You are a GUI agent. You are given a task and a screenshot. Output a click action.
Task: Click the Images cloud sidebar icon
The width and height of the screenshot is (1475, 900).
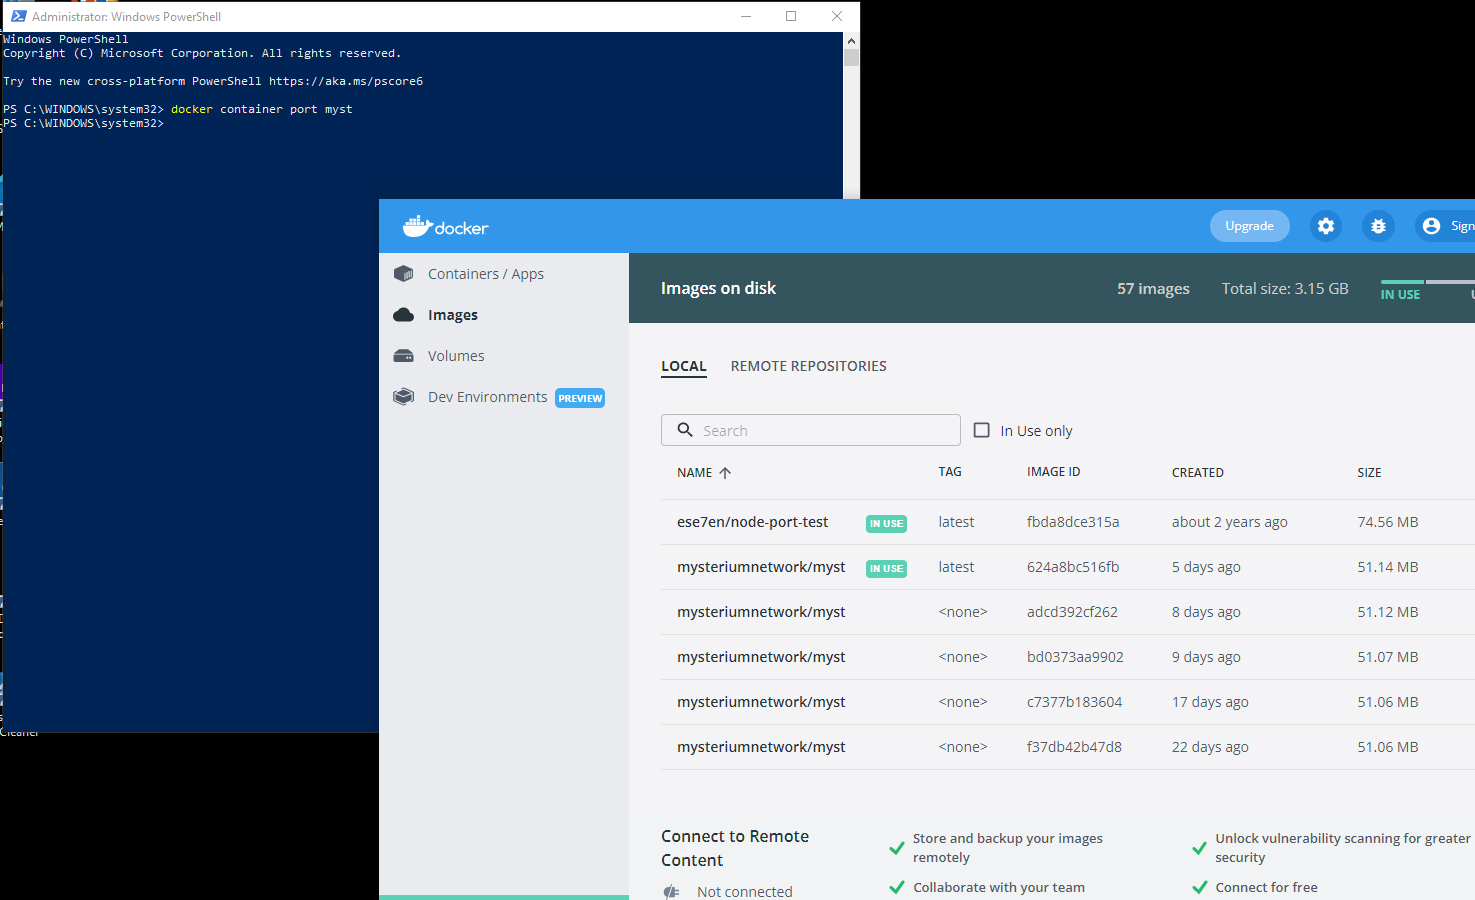[x=404, y=315]
